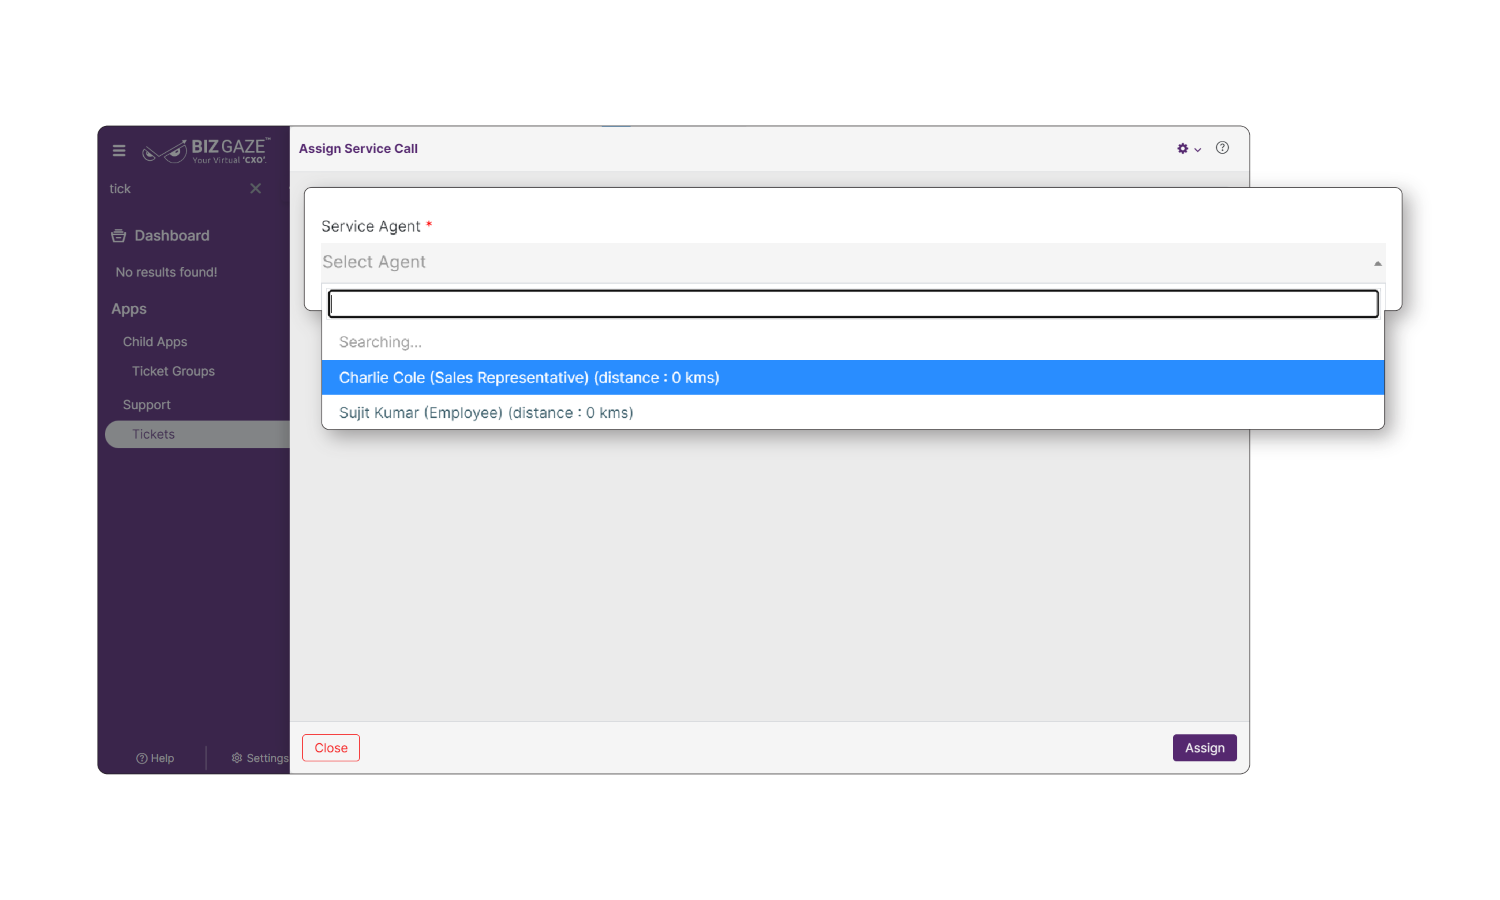Viewport: 1500px width, 900px height.
Task: Open Help at the sidebar bottom
Action: 155,758
